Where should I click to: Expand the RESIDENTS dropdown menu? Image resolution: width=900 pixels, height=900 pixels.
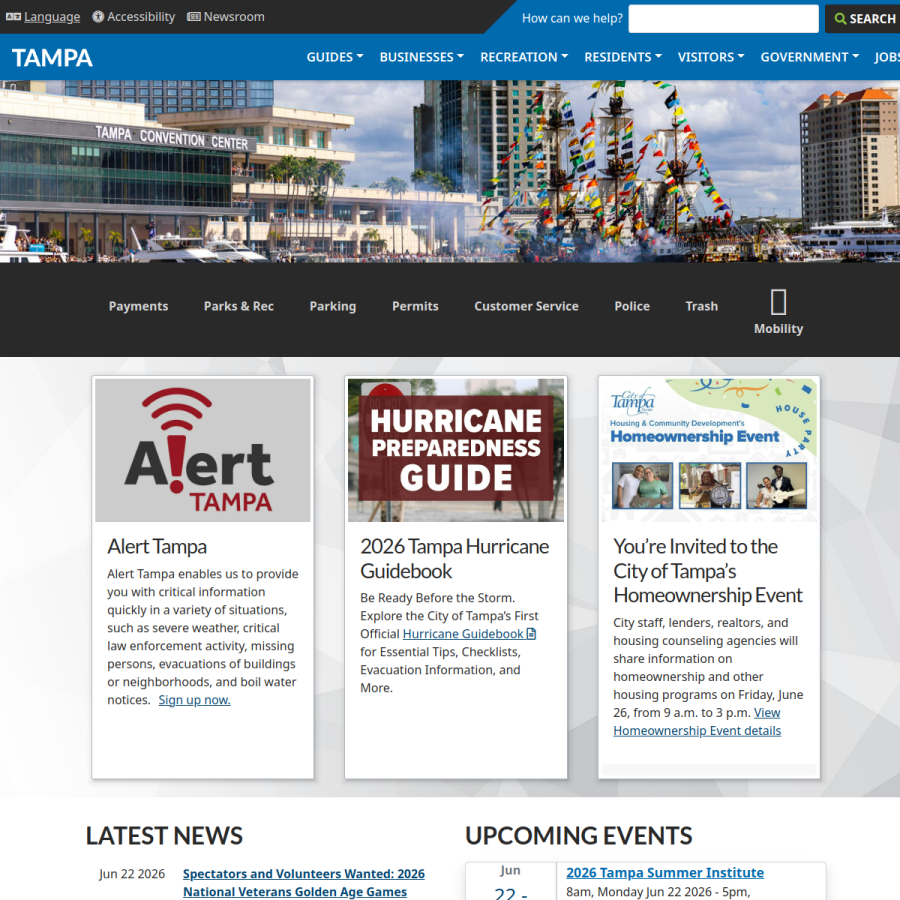pos(623,57)
